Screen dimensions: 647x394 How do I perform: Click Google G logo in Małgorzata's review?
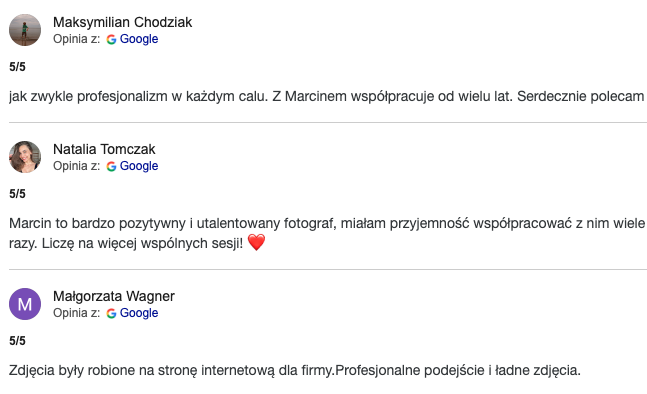(x=111, y=313)
